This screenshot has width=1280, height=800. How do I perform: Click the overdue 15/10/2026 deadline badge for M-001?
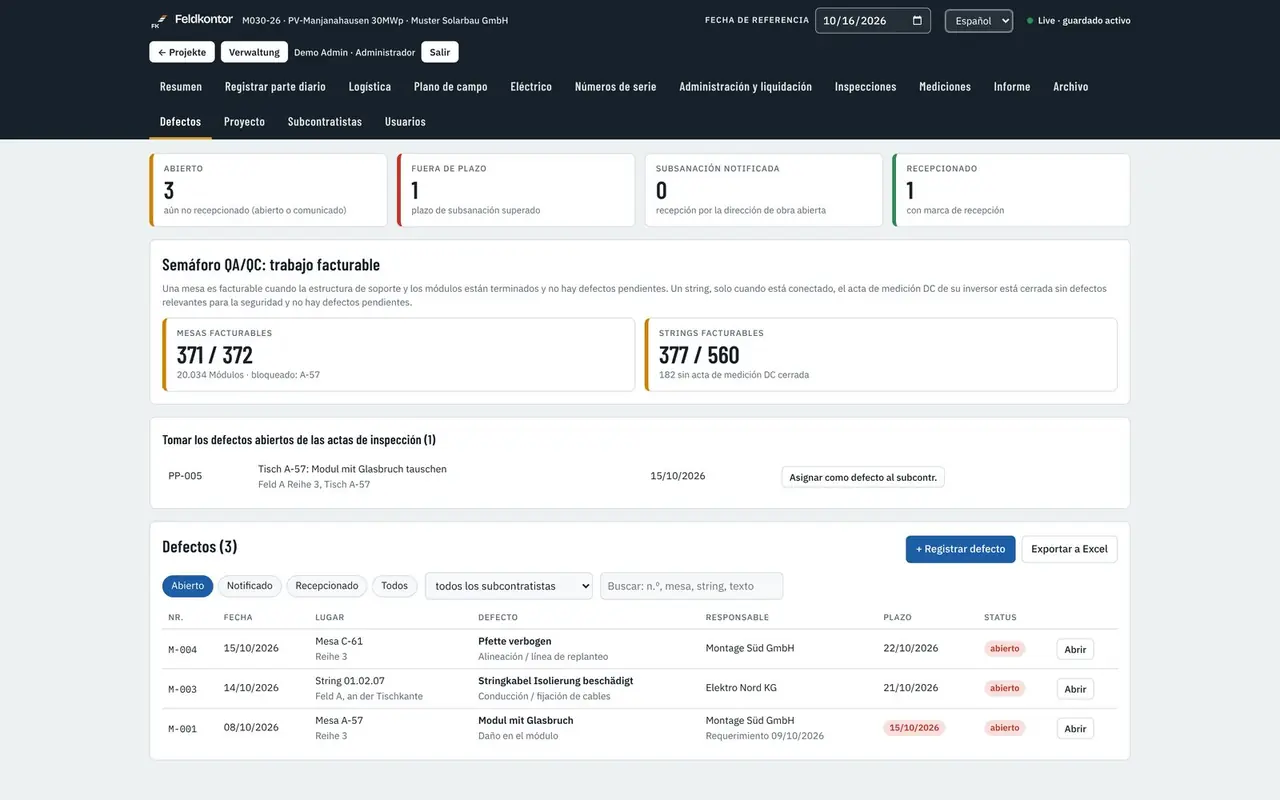[x=914, y=728]
